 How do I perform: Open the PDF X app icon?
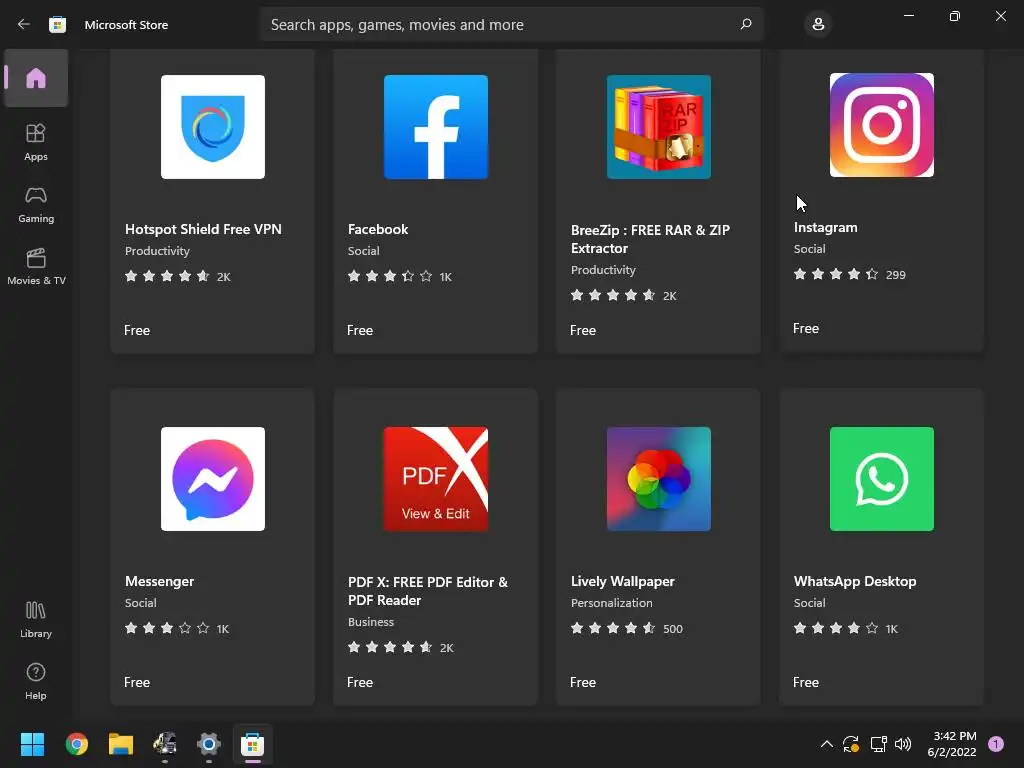click(x=436, y=479)
